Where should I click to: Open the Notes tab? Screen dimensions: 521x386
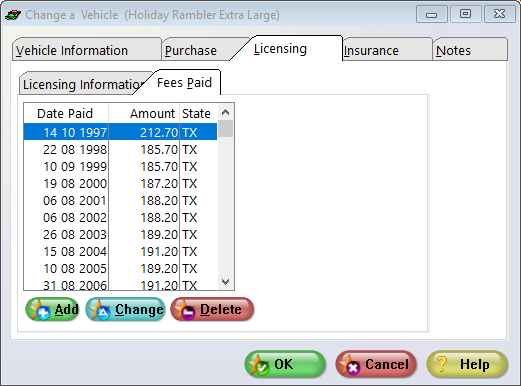coord(470,49)
